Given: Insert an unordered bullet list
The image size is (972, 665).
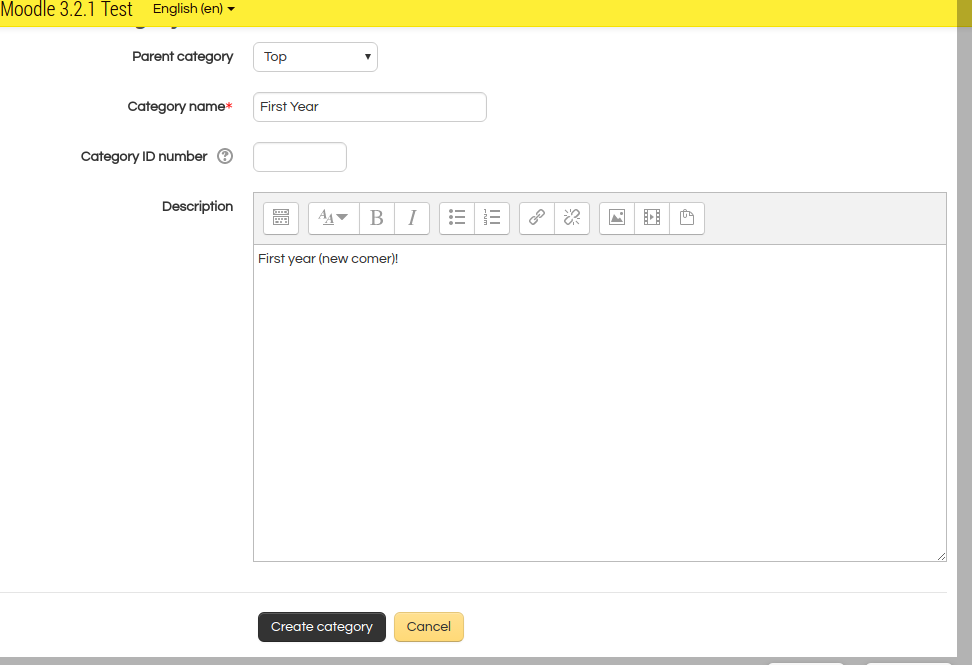Looking at the screenshot, I should pos(457,218).
